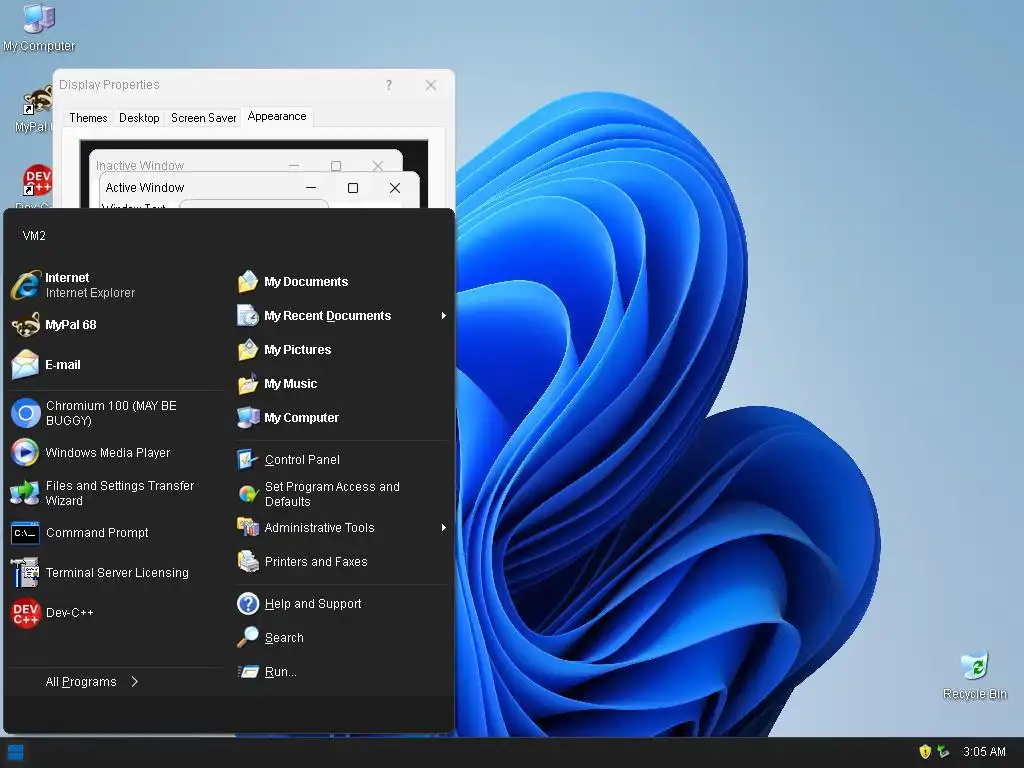Select the My Computer desktop icon
The image size is (1024, 768).
pos(39,28)
